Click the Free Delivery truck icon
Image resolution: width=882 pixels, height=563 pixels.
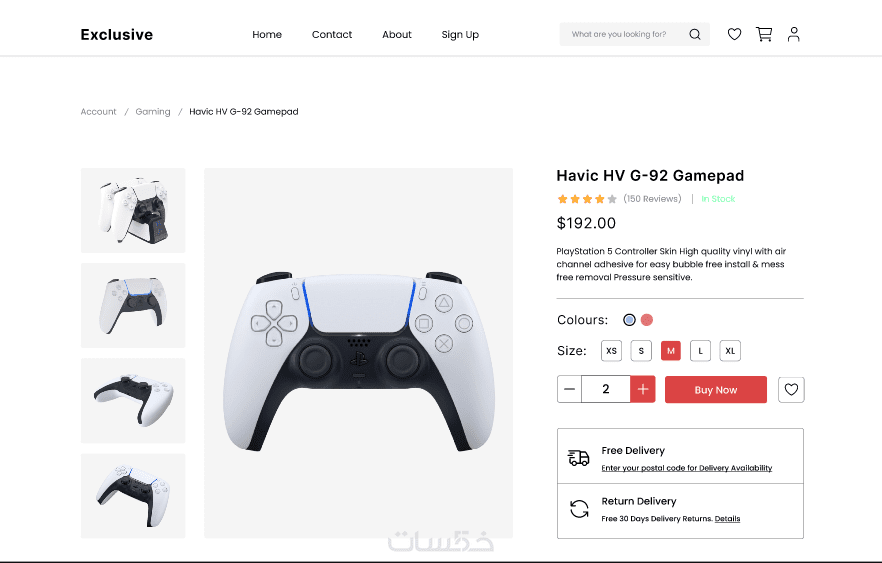tap(578, 458)
